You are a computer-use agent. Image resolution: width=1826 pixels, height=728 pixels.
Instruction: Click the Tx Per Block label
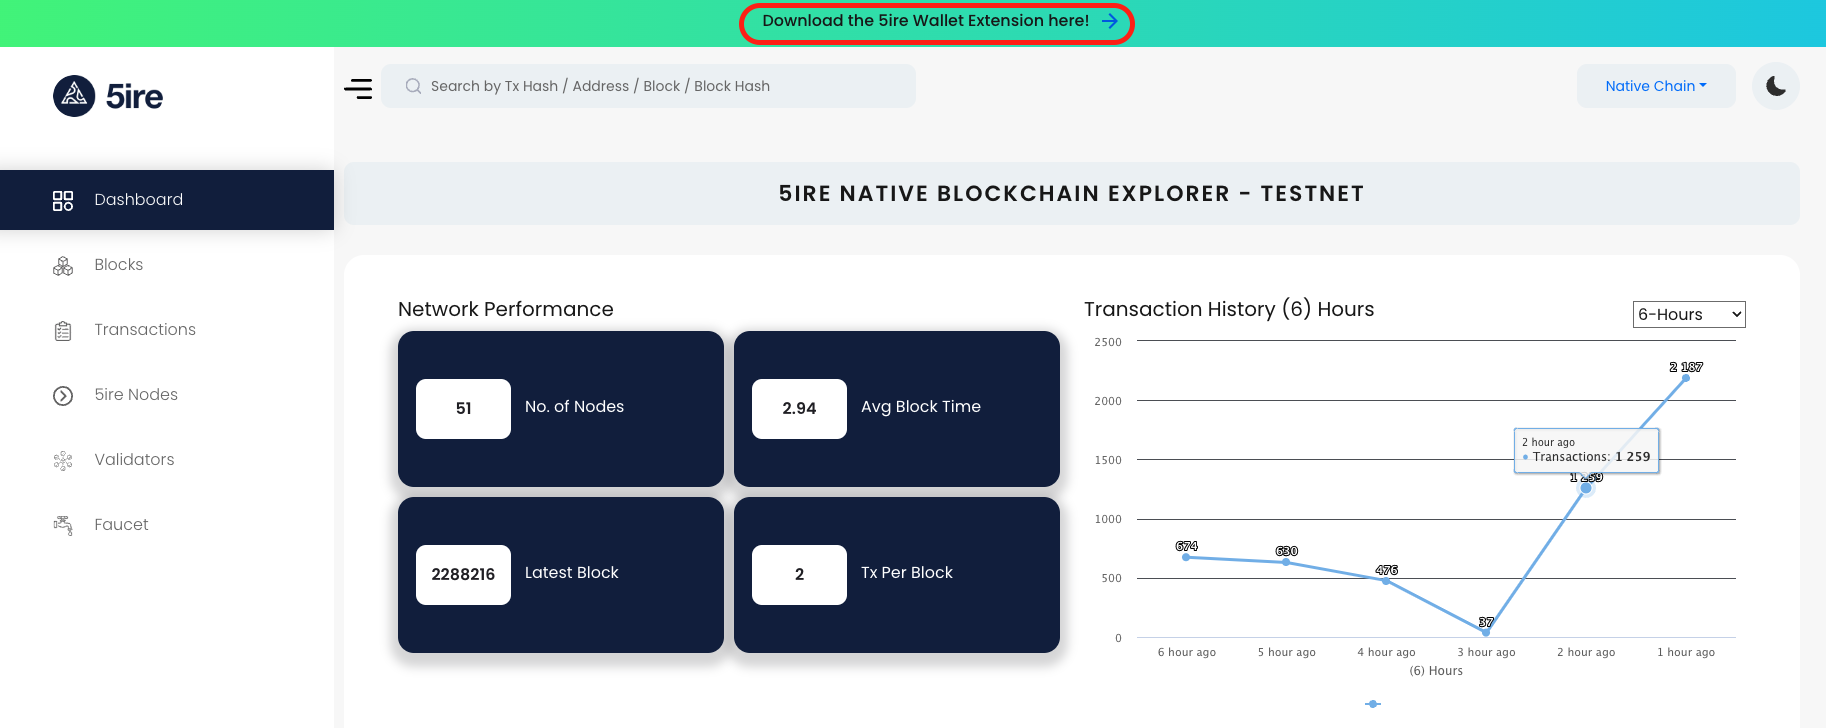[907, 573]
